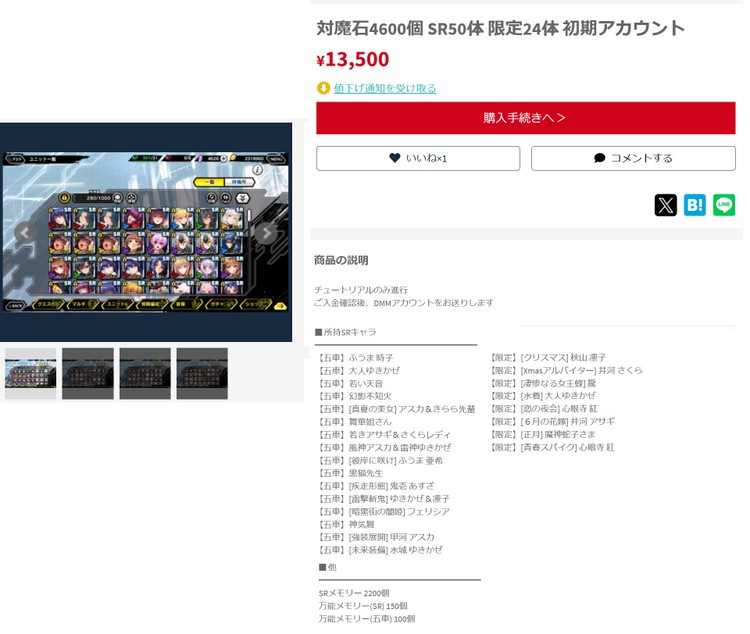Click the 商品の説明 section heading
750x634 pixels.
point(341,260)
